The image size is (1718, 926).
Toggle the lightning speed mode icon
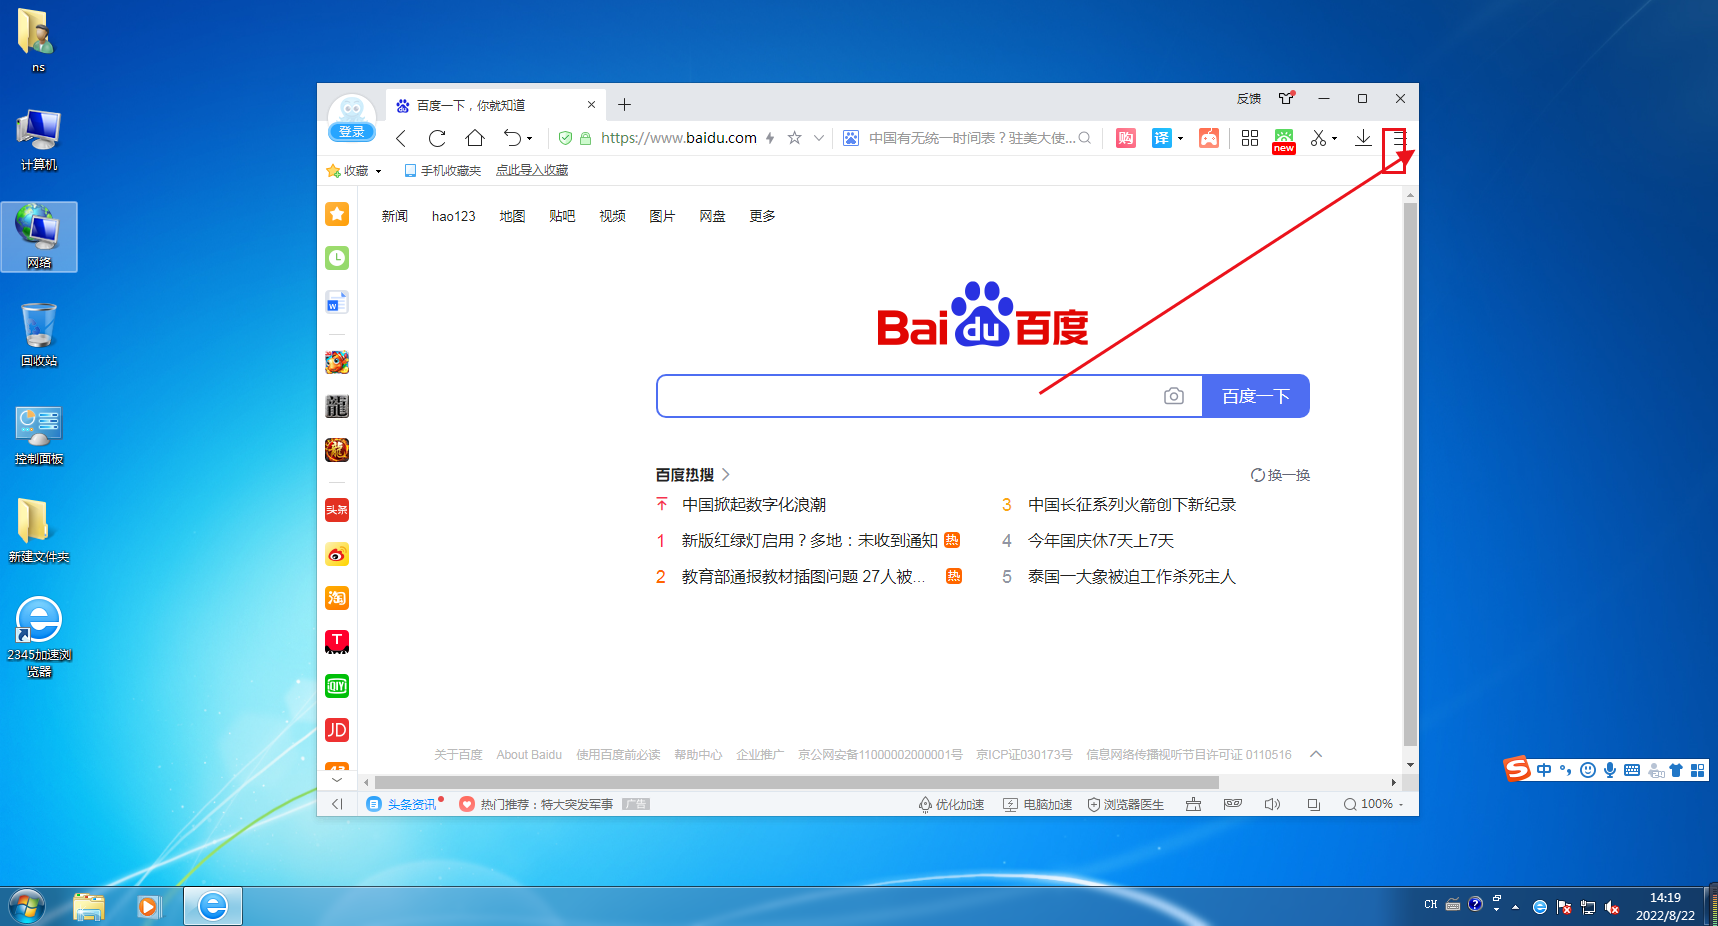(770, 138)
